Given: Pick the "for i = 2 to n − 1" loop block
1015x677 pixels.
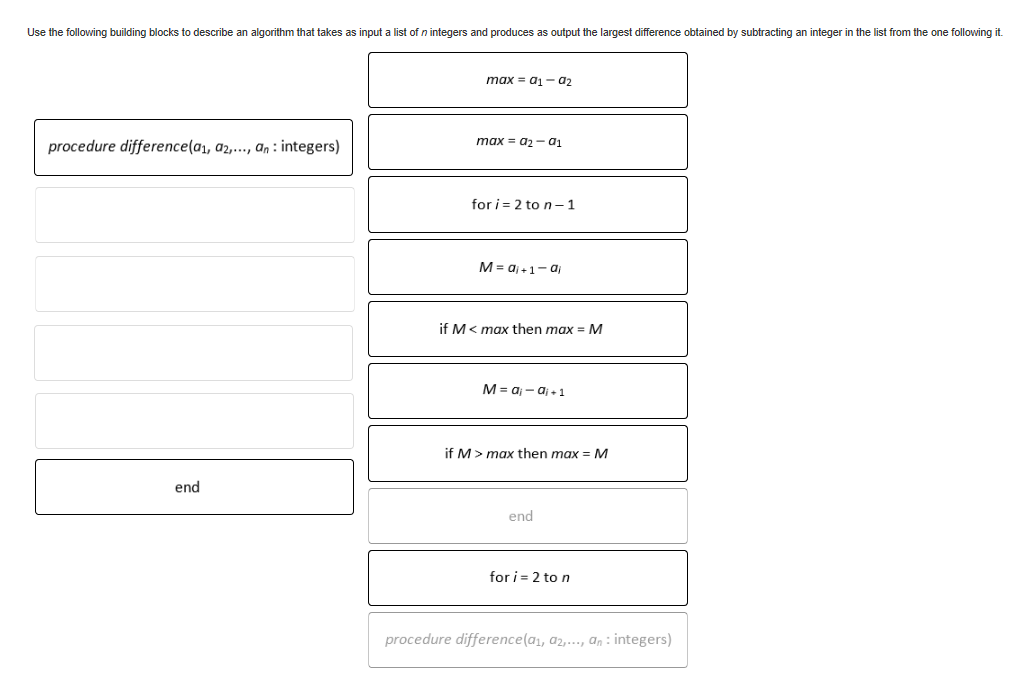Looking at the screenshot, I should 528,204.
